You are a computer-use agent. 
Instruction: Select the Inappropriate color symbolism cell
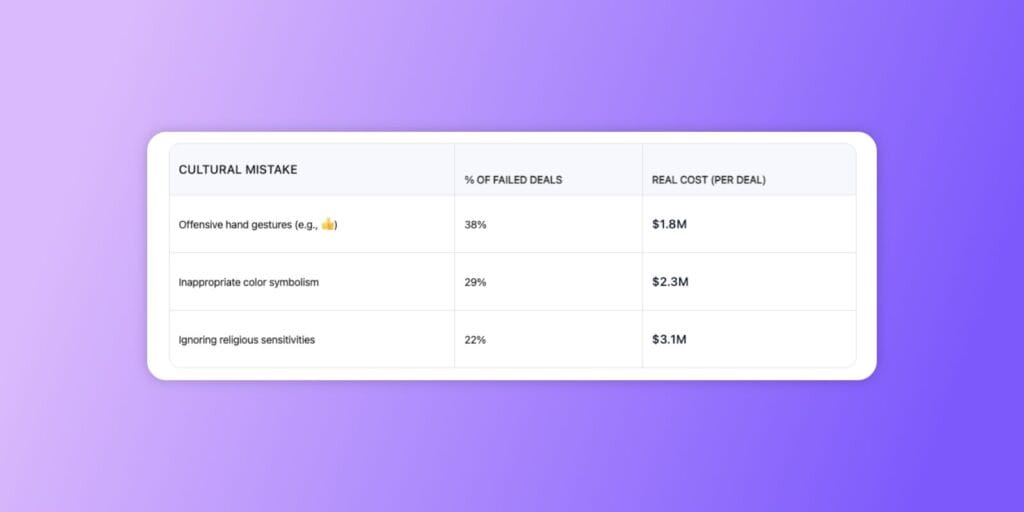click(249, 282)
